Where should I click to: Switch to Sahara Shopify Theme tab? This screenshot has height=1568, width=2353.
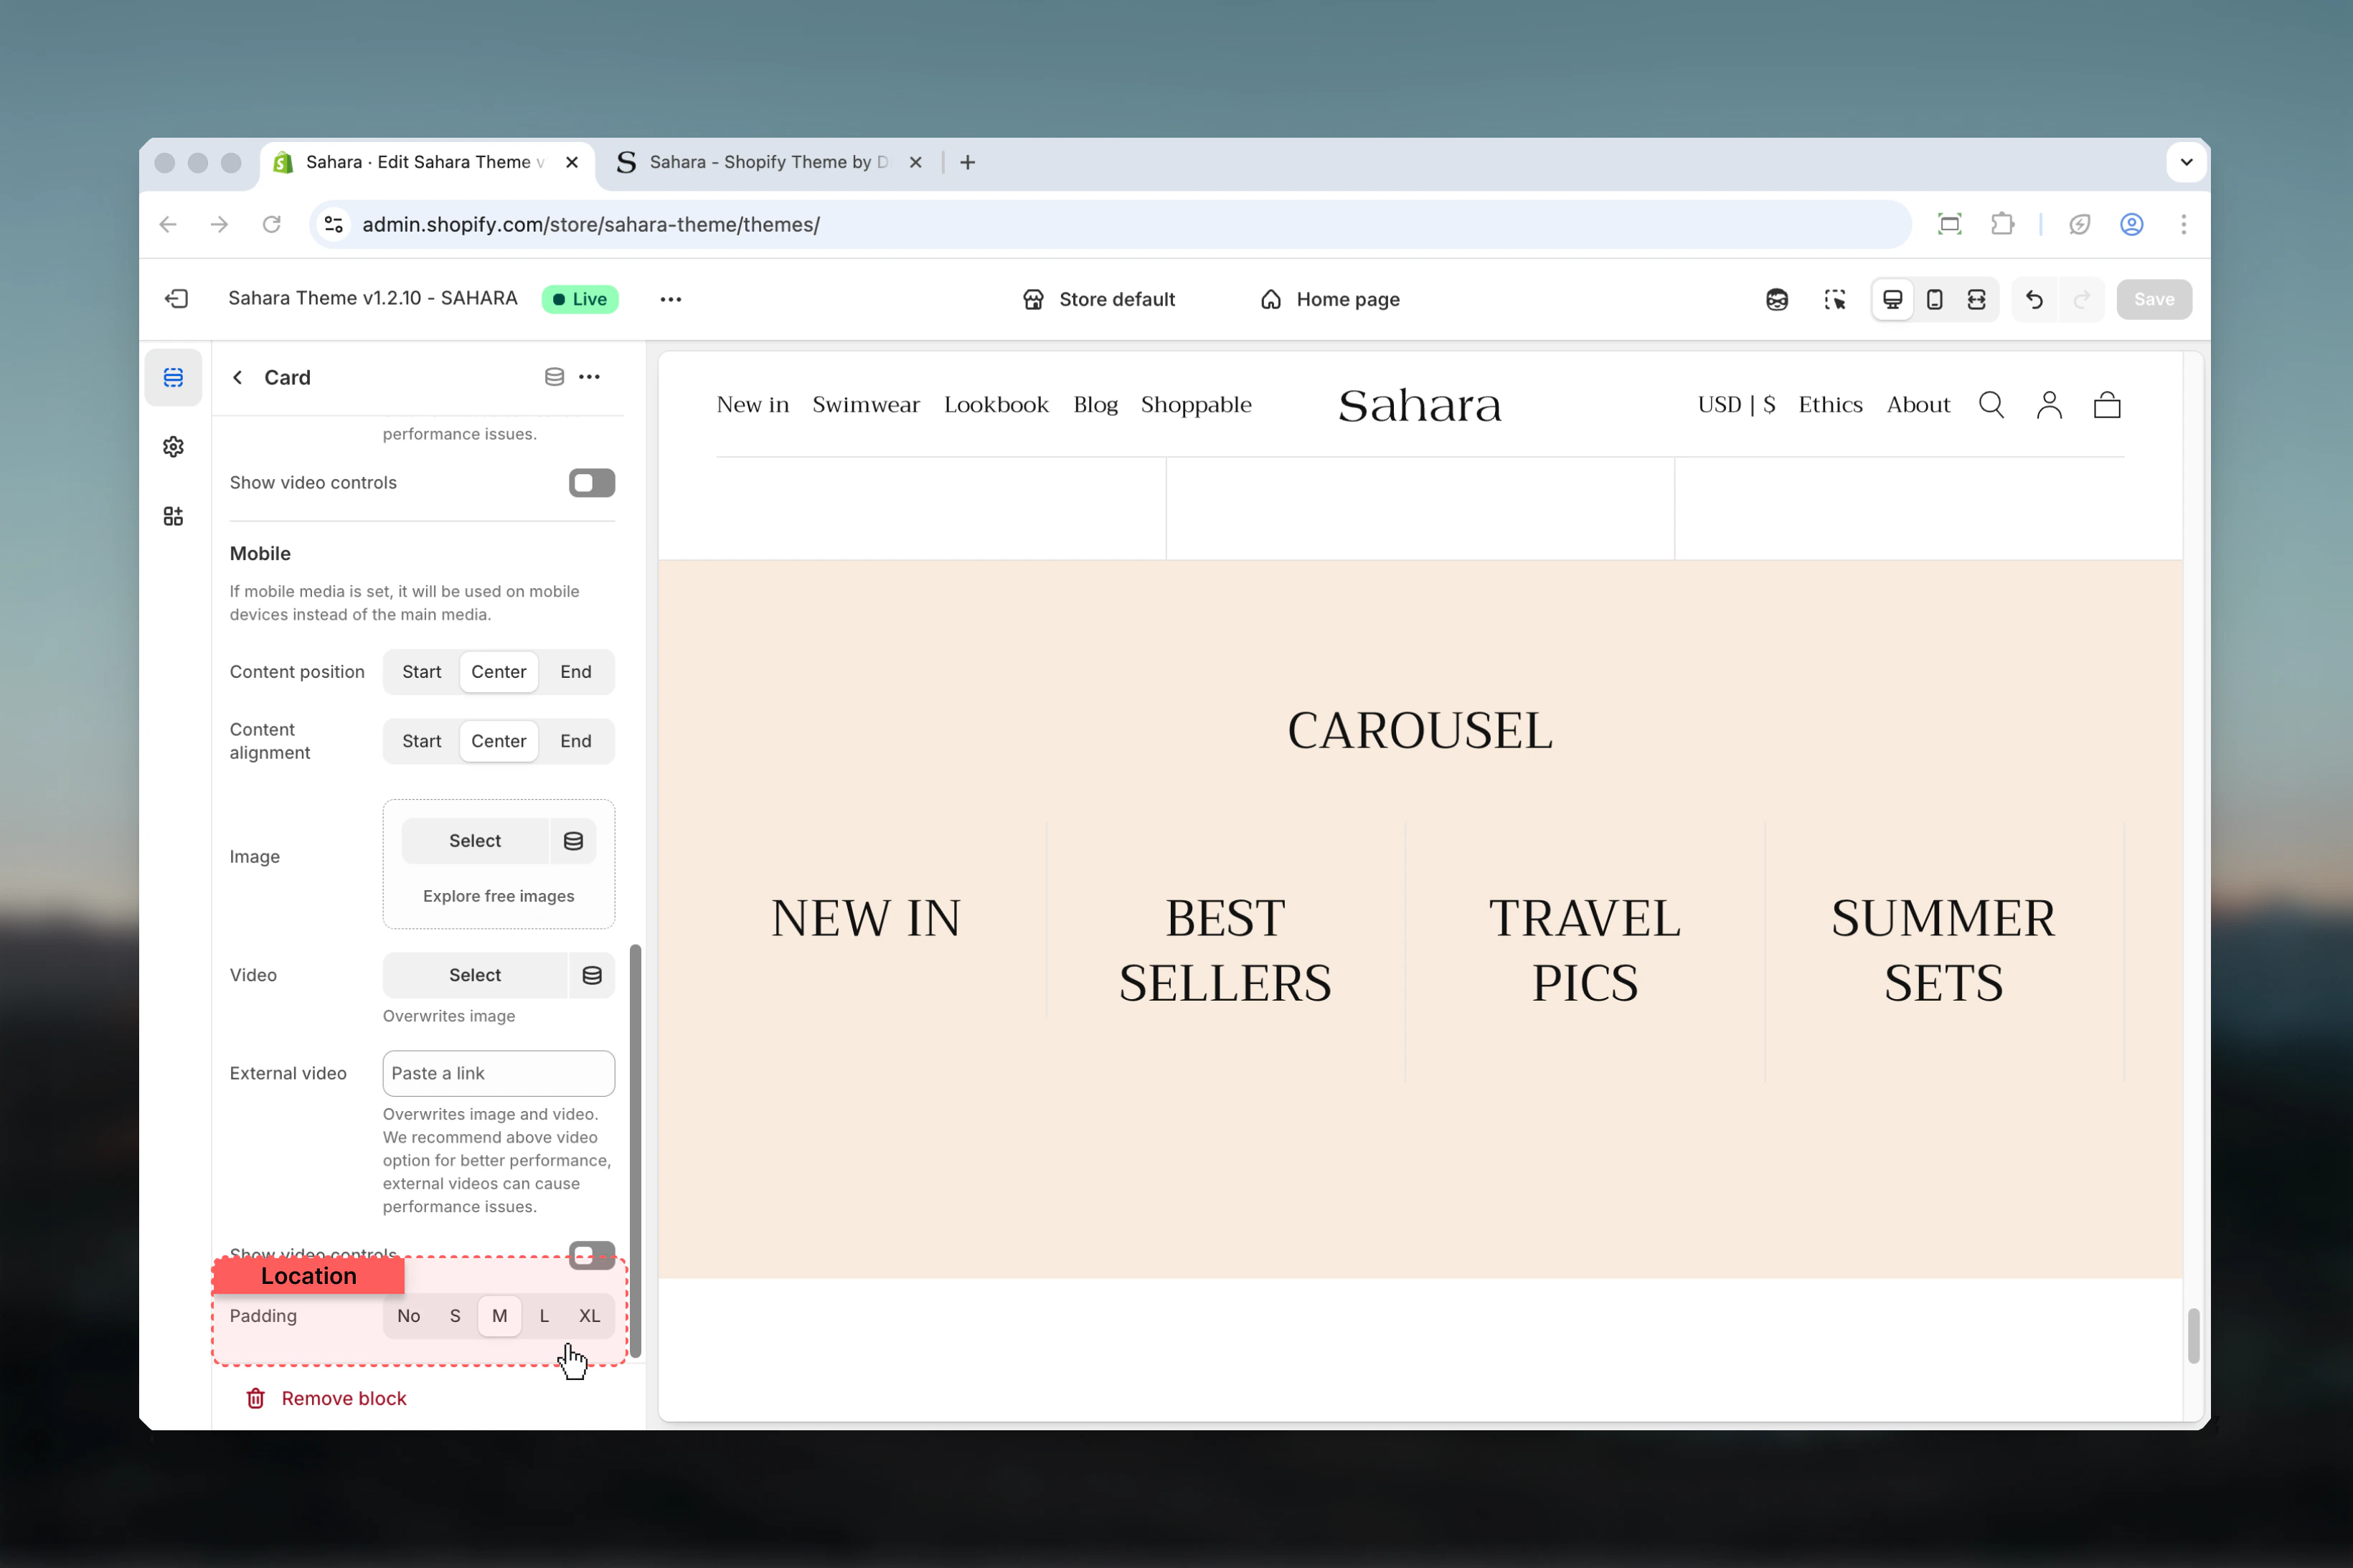[768, 162]
